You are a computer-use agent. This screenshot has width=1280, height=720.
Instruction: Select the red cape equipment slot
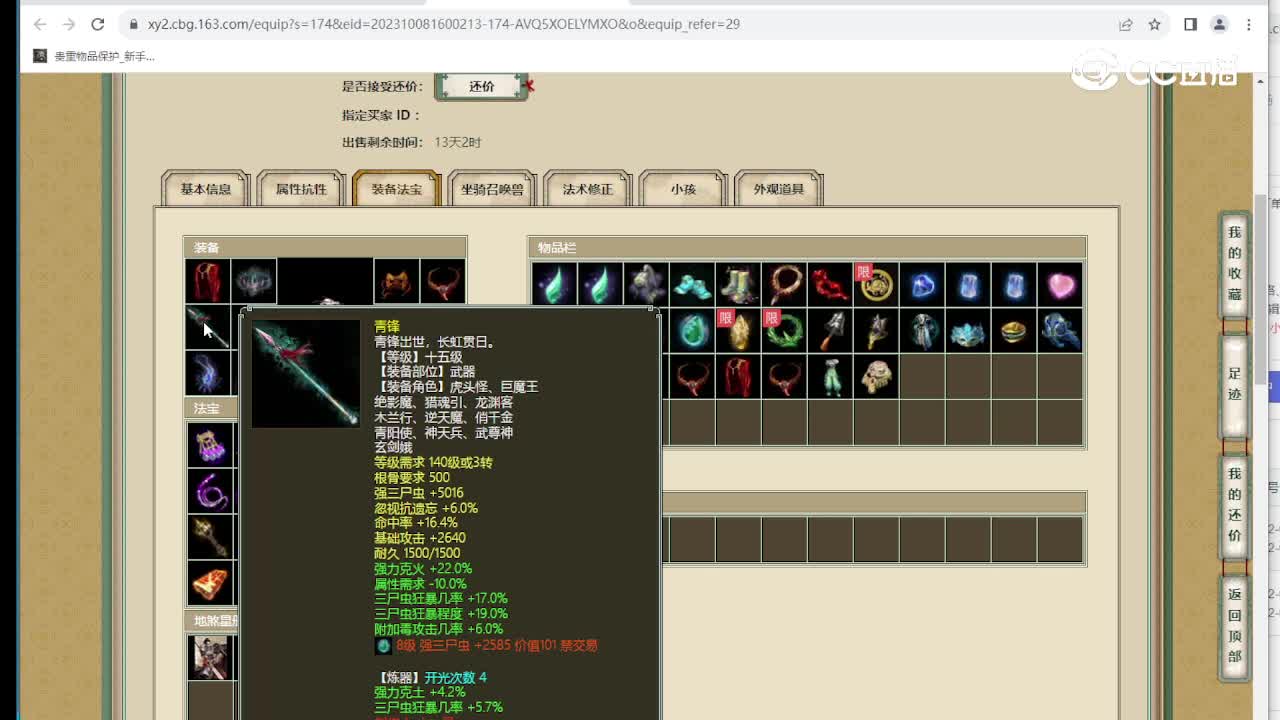click(208, 282)
